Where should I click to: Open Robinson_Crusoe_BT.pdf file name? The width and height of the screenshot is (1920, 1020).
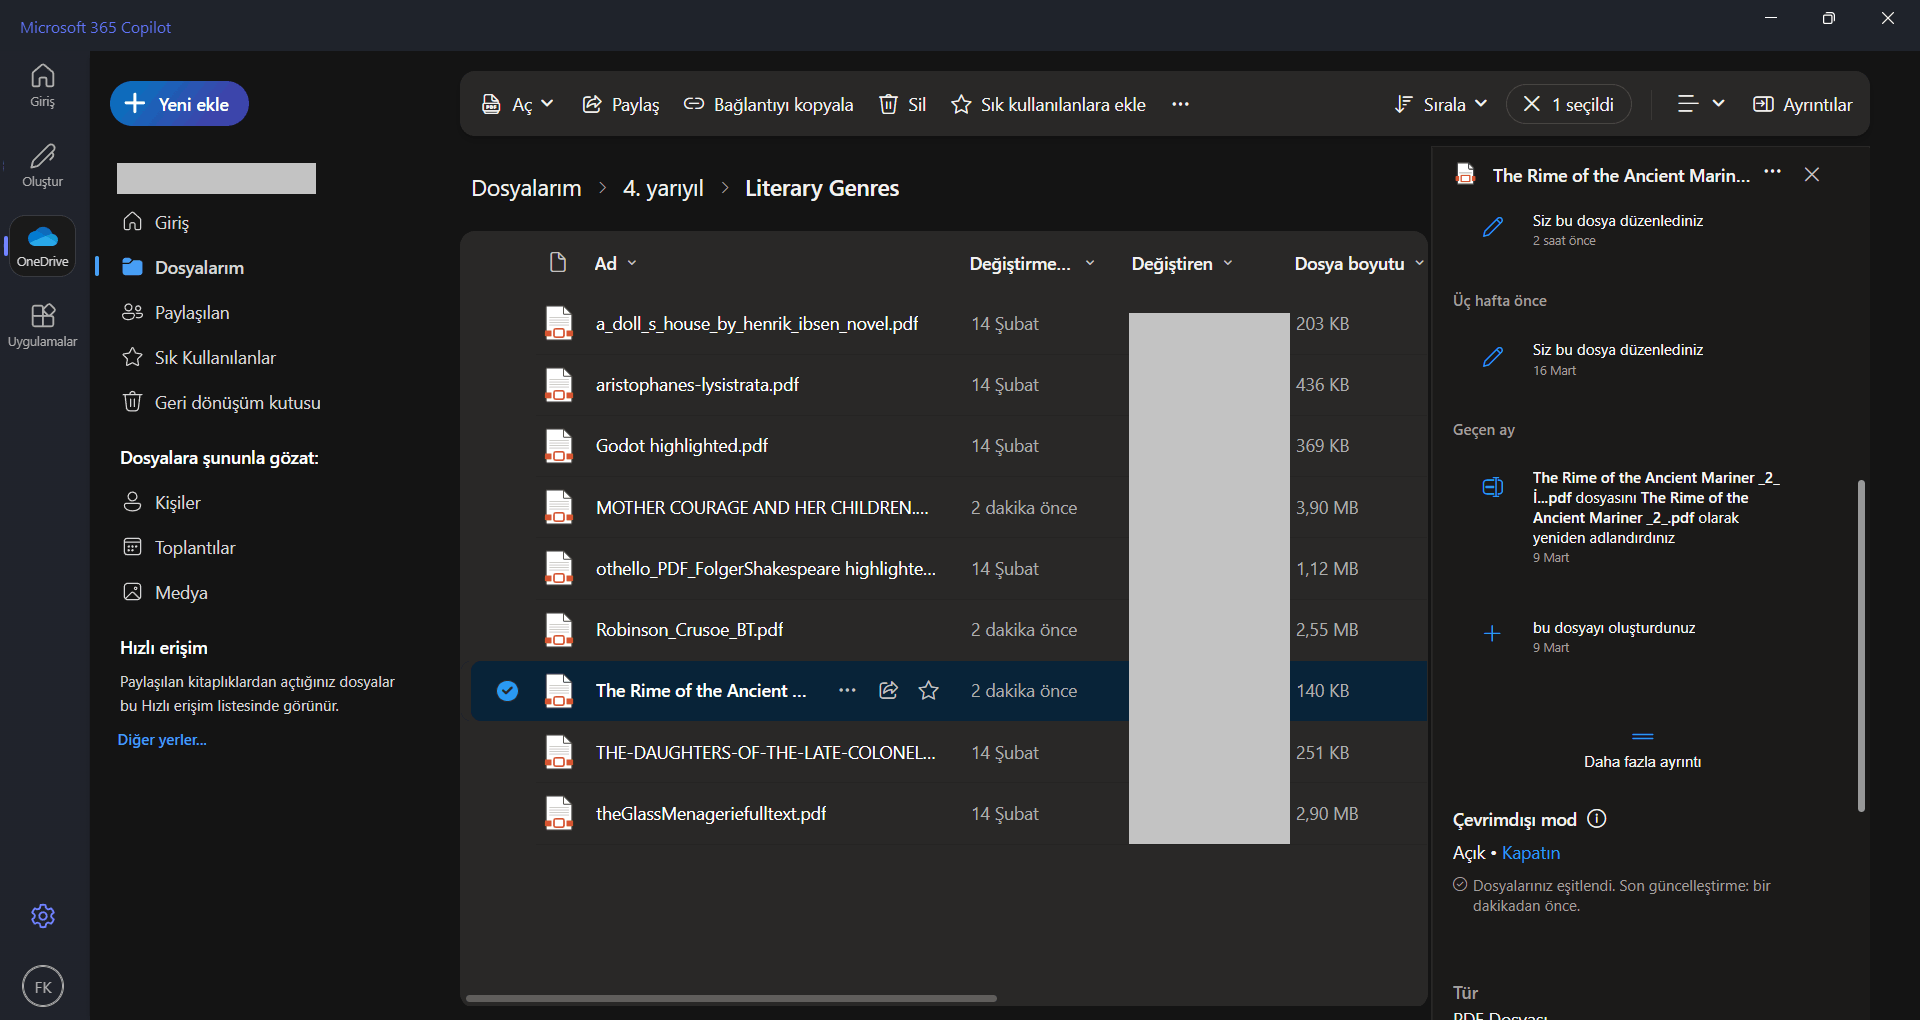point(689,630)
